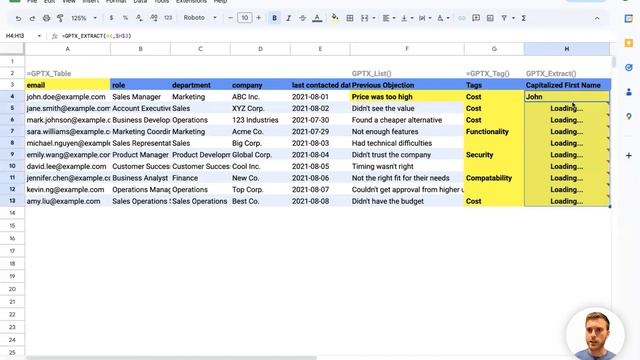The width and height of the screenshot is (640, 360).
Task: Undo the last action
Action: (x=18, y=18)
